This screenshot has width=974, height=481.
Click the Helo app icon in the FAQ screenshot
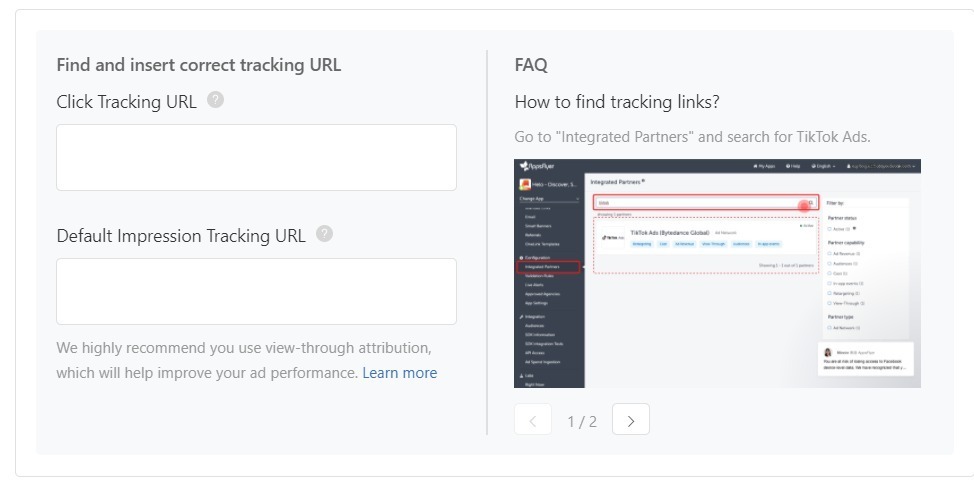point(525,185)
